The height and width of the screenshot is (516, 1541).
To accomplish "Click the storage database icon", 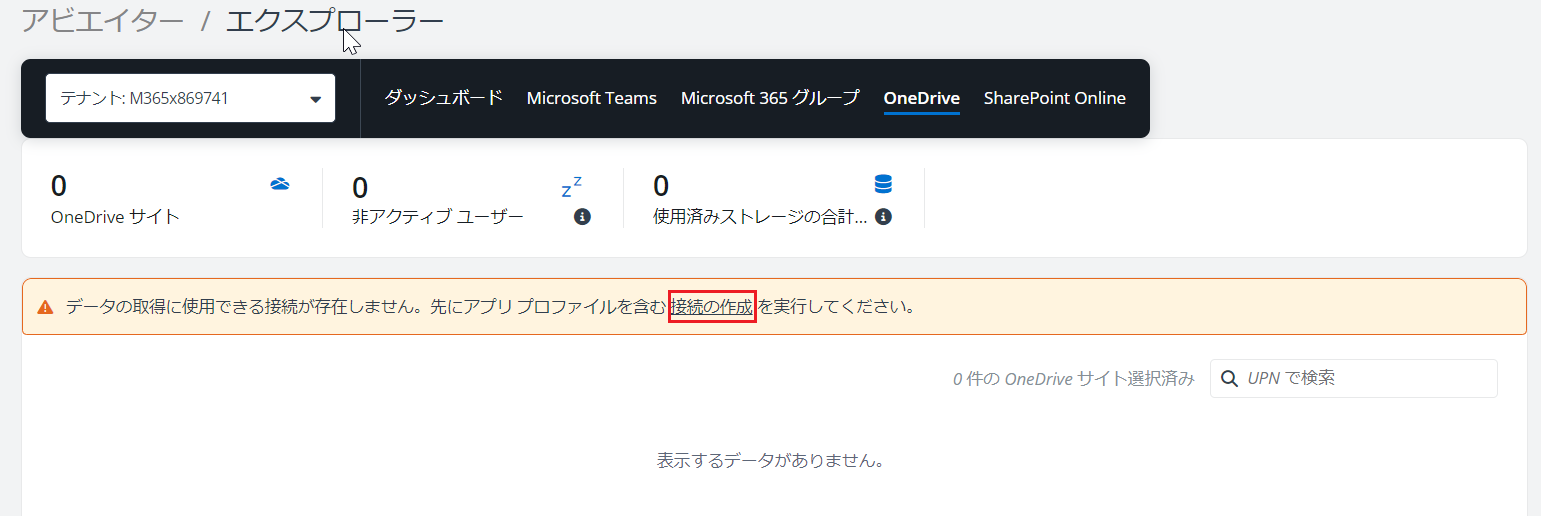I will (883, 184).
